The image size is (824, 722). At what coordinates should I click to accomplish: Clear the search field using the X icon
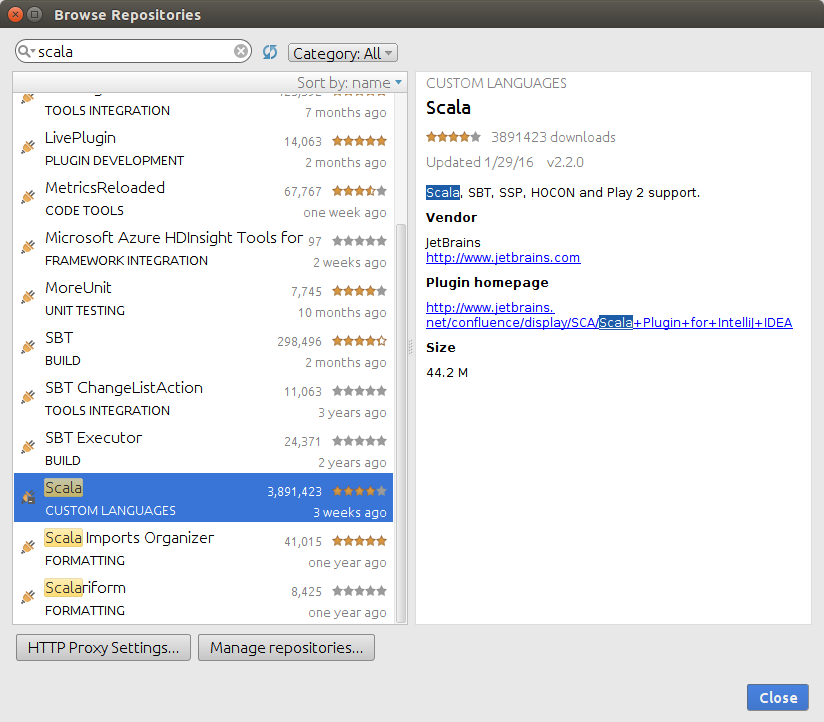pyautogui.click(x=239, y=50)
